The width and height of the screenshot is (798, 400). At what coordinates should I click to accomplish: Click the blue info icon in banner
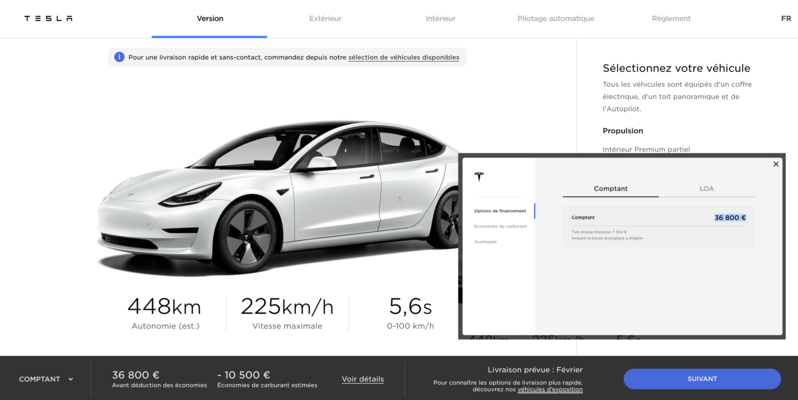pyautogui.click(x=119, y=57)
